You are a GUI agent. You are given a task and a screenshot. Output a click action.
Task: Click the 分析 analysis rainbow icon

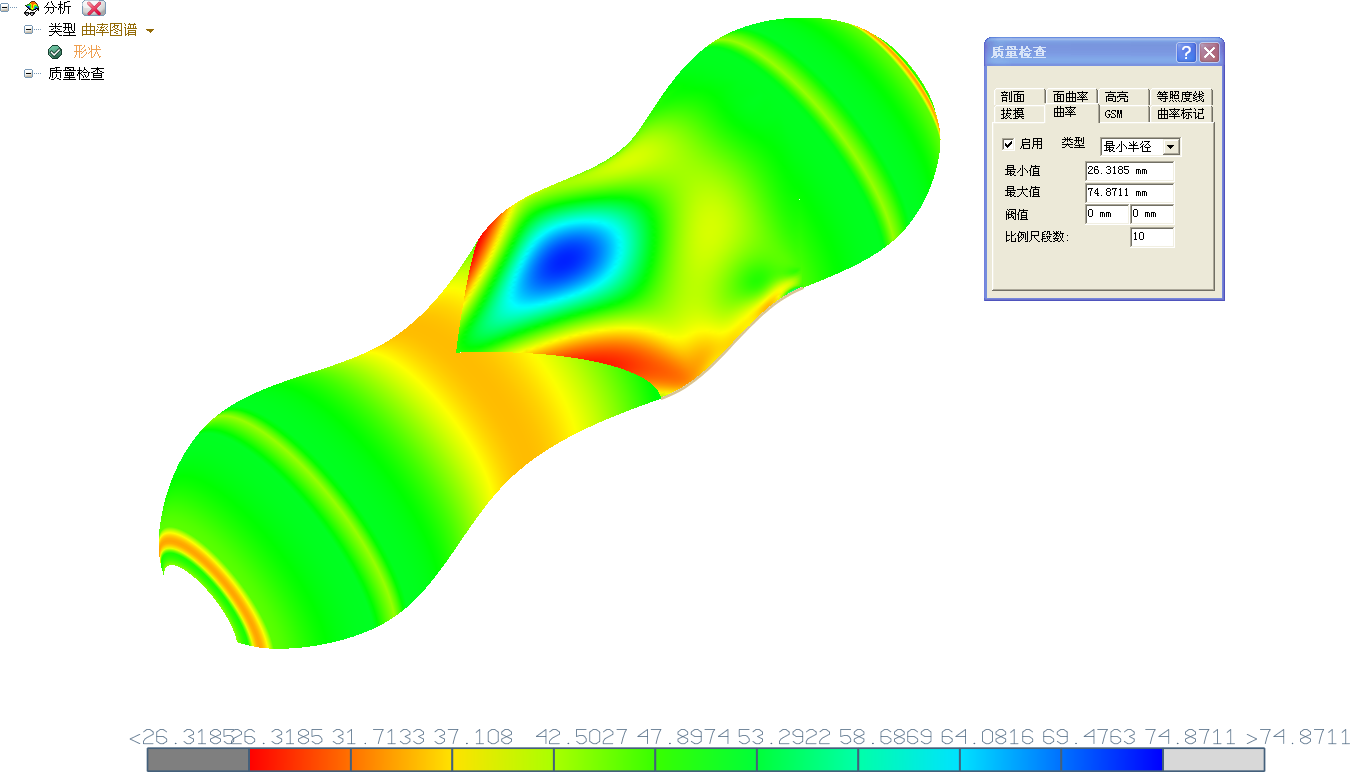32,8
